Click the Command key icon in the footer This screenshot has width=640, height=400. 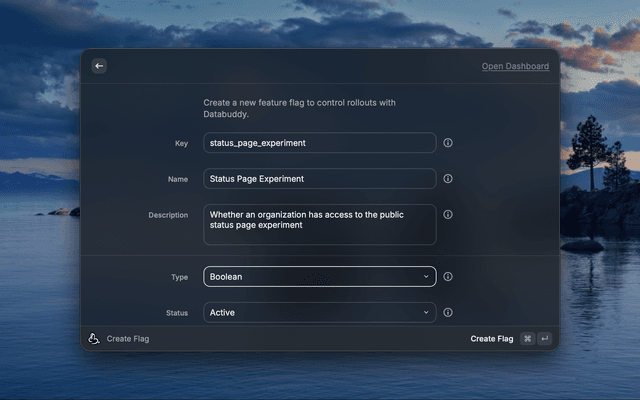click(527, 339)
